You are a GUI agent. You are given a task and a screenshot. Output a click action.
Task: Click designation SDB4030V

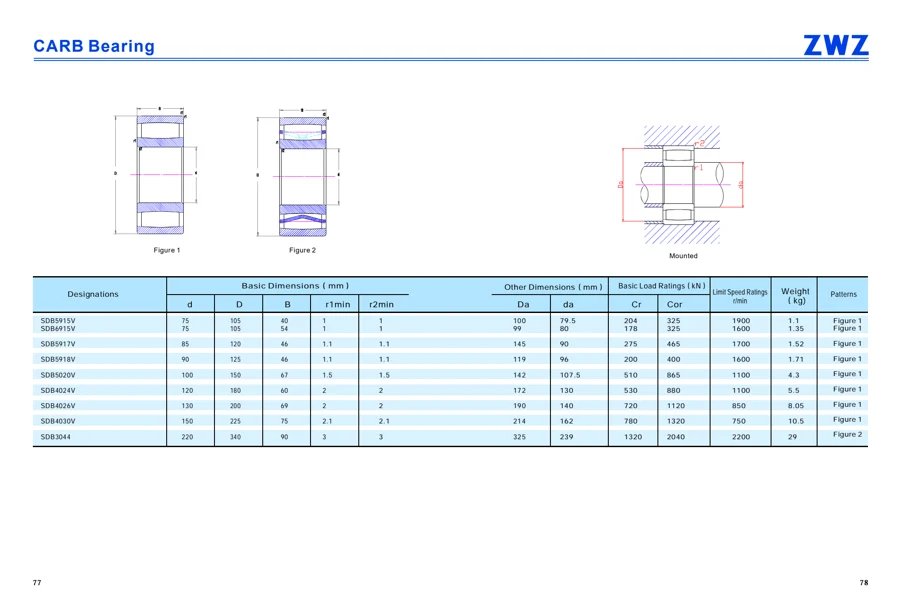[x=58, y=421]
